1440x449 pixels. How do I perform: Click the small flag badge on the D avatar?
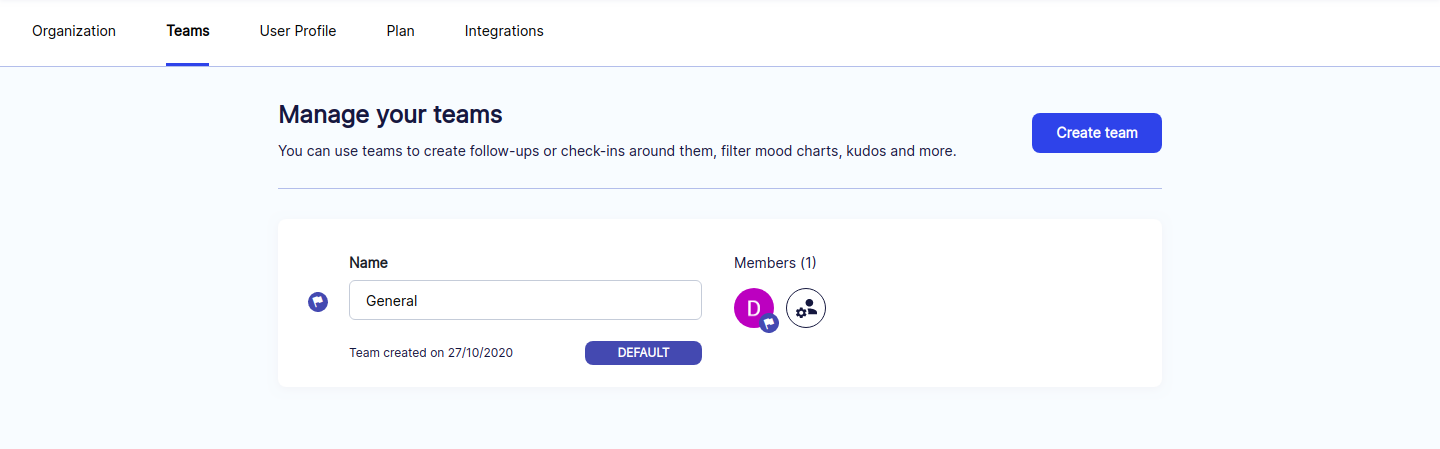pos(769,323)
